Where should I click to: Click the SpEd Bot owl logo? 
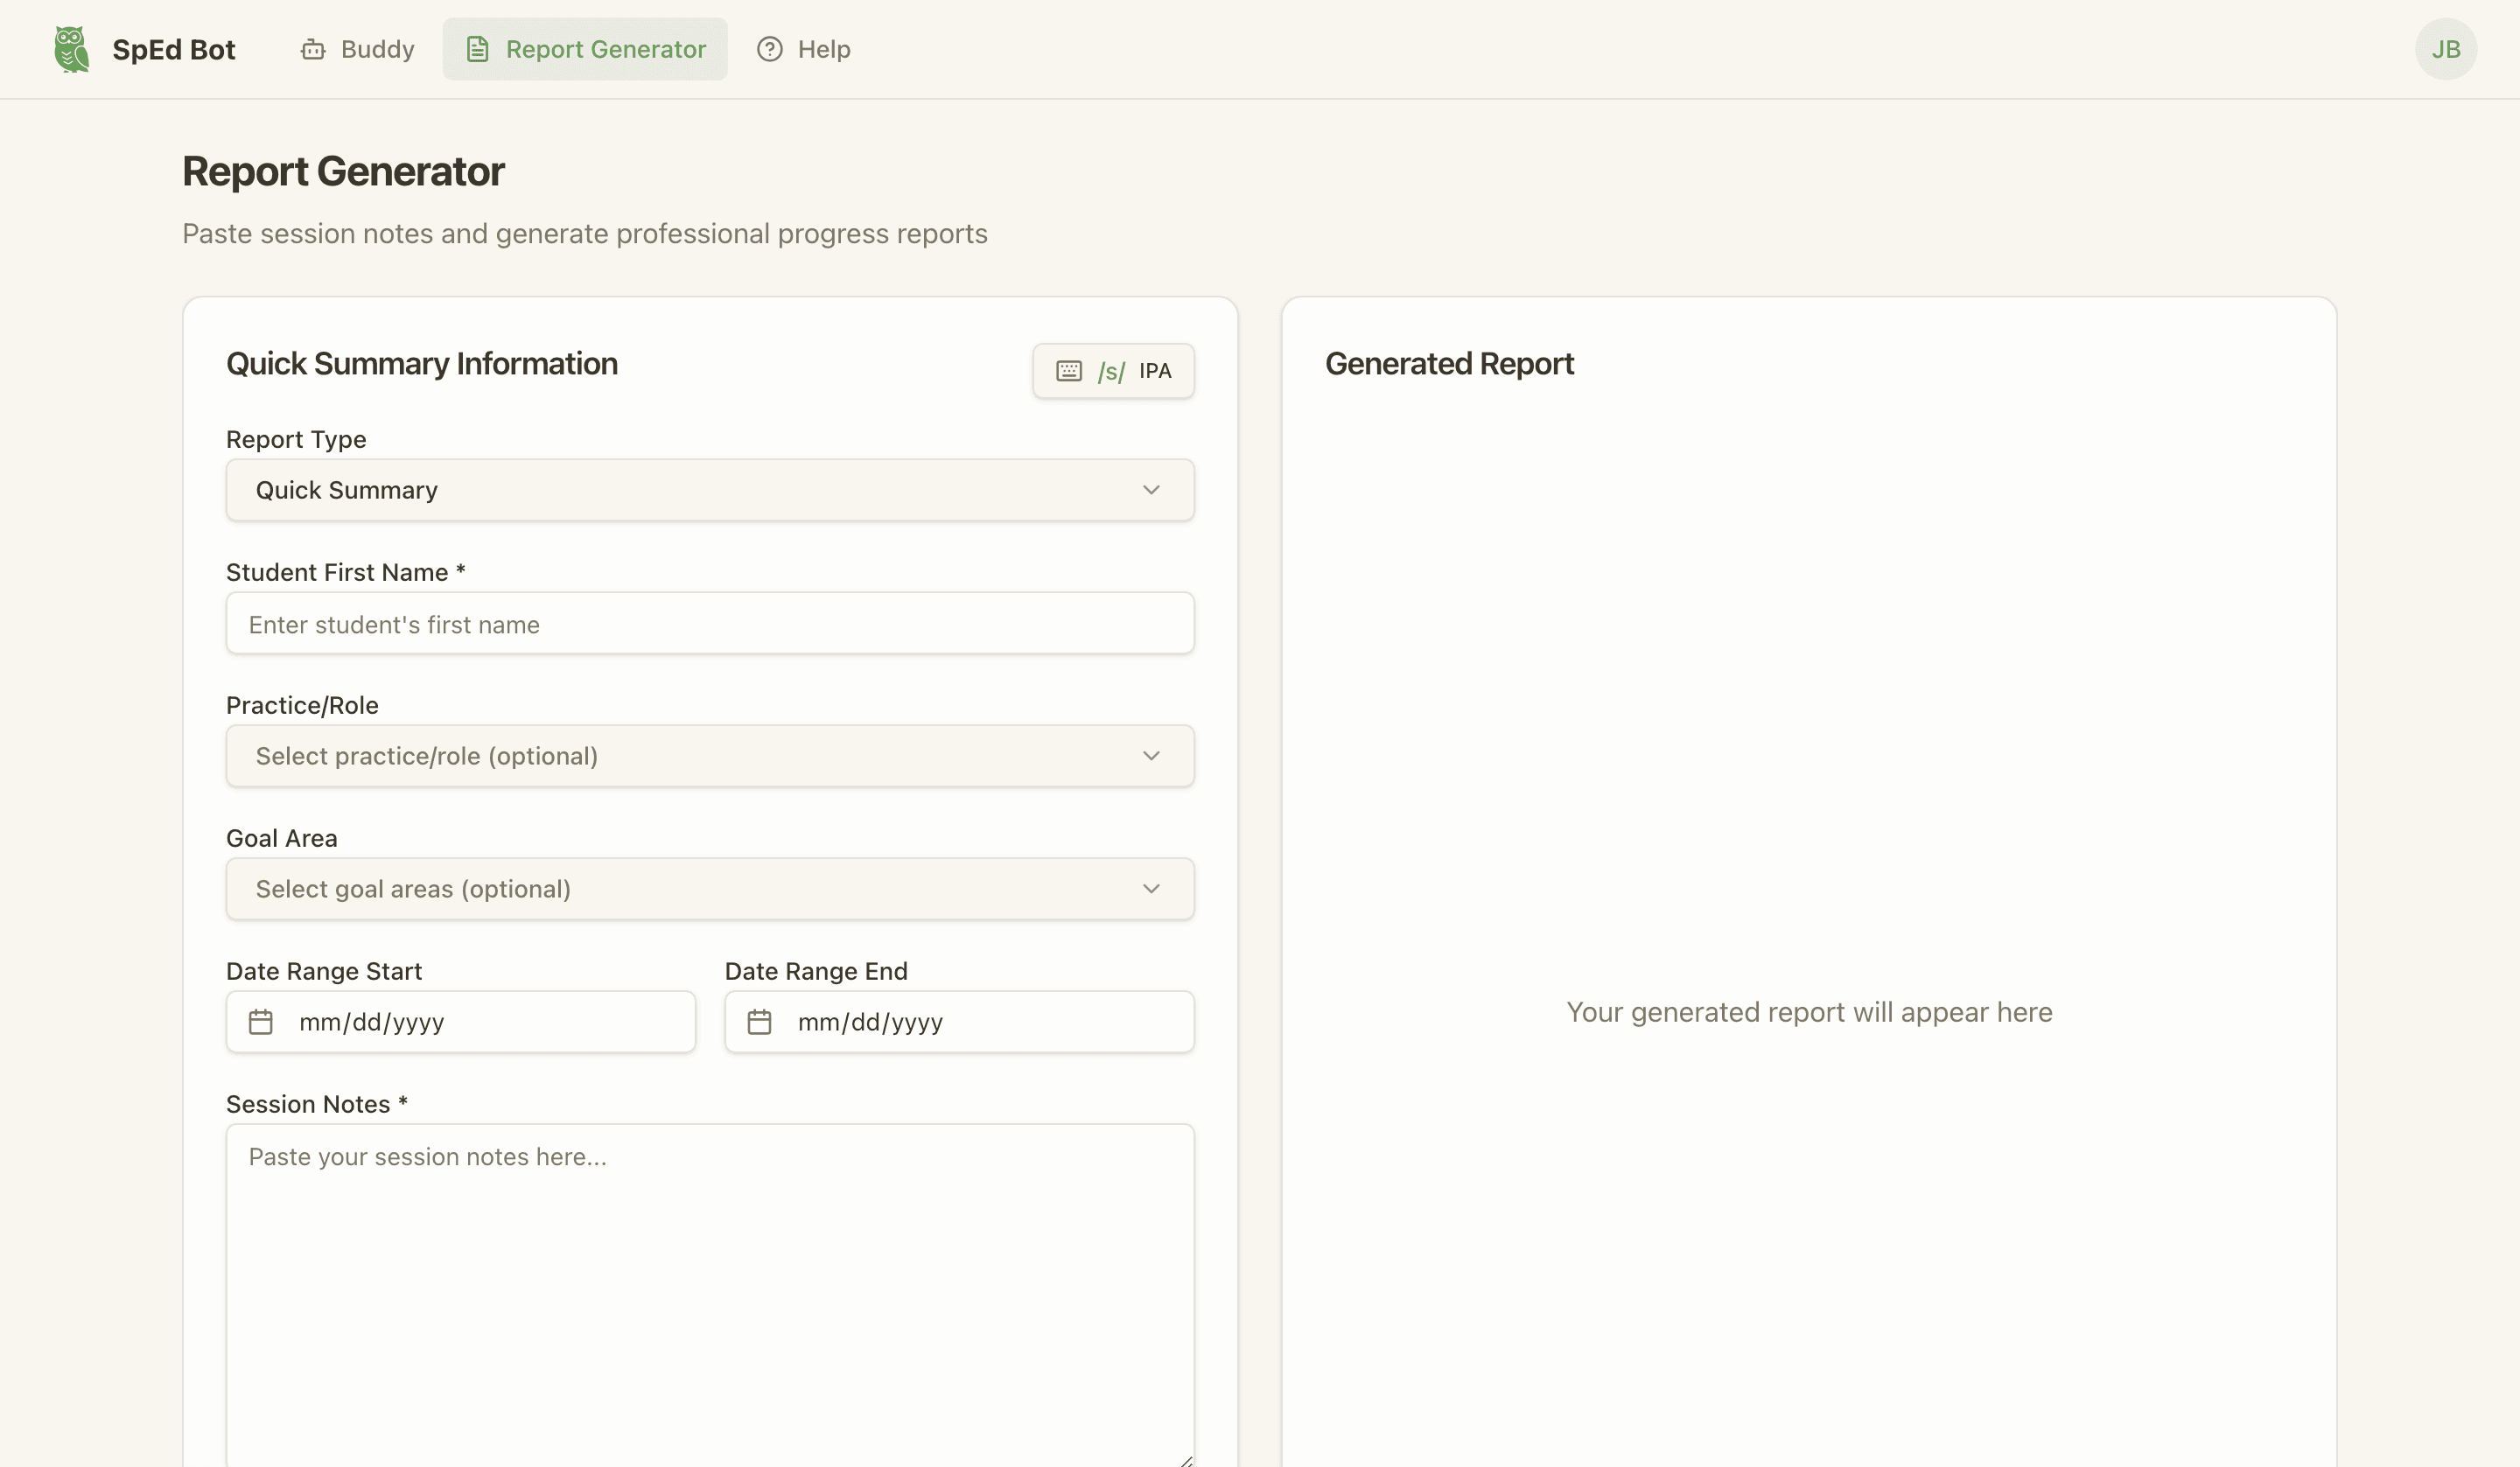tap(70, 48)
